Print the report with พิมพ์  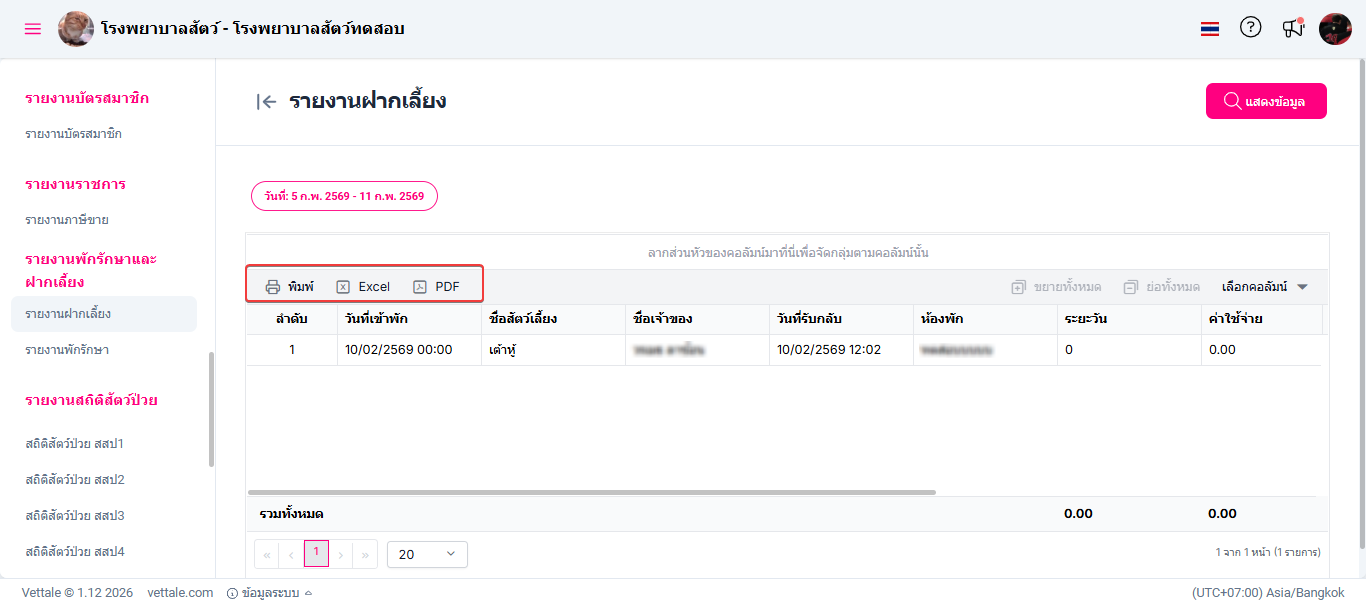pos(289,286)
